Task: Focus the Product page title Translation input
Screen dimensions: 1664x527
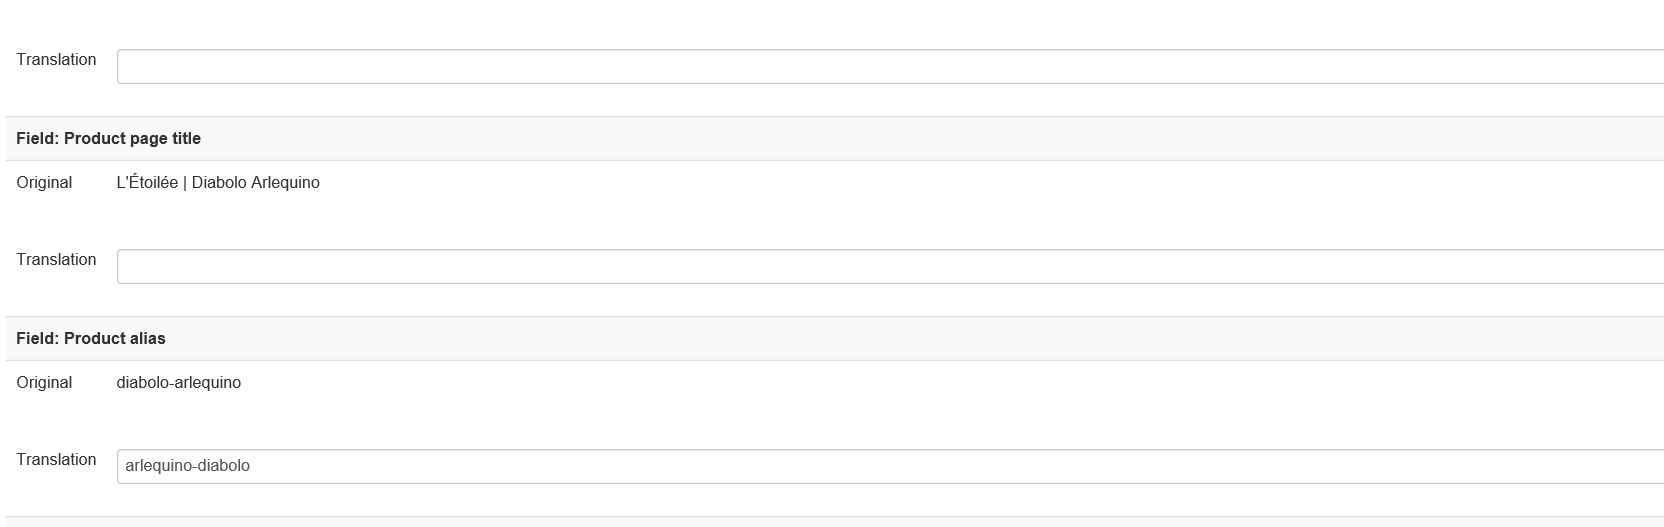Action: click(x=888, y=266)
